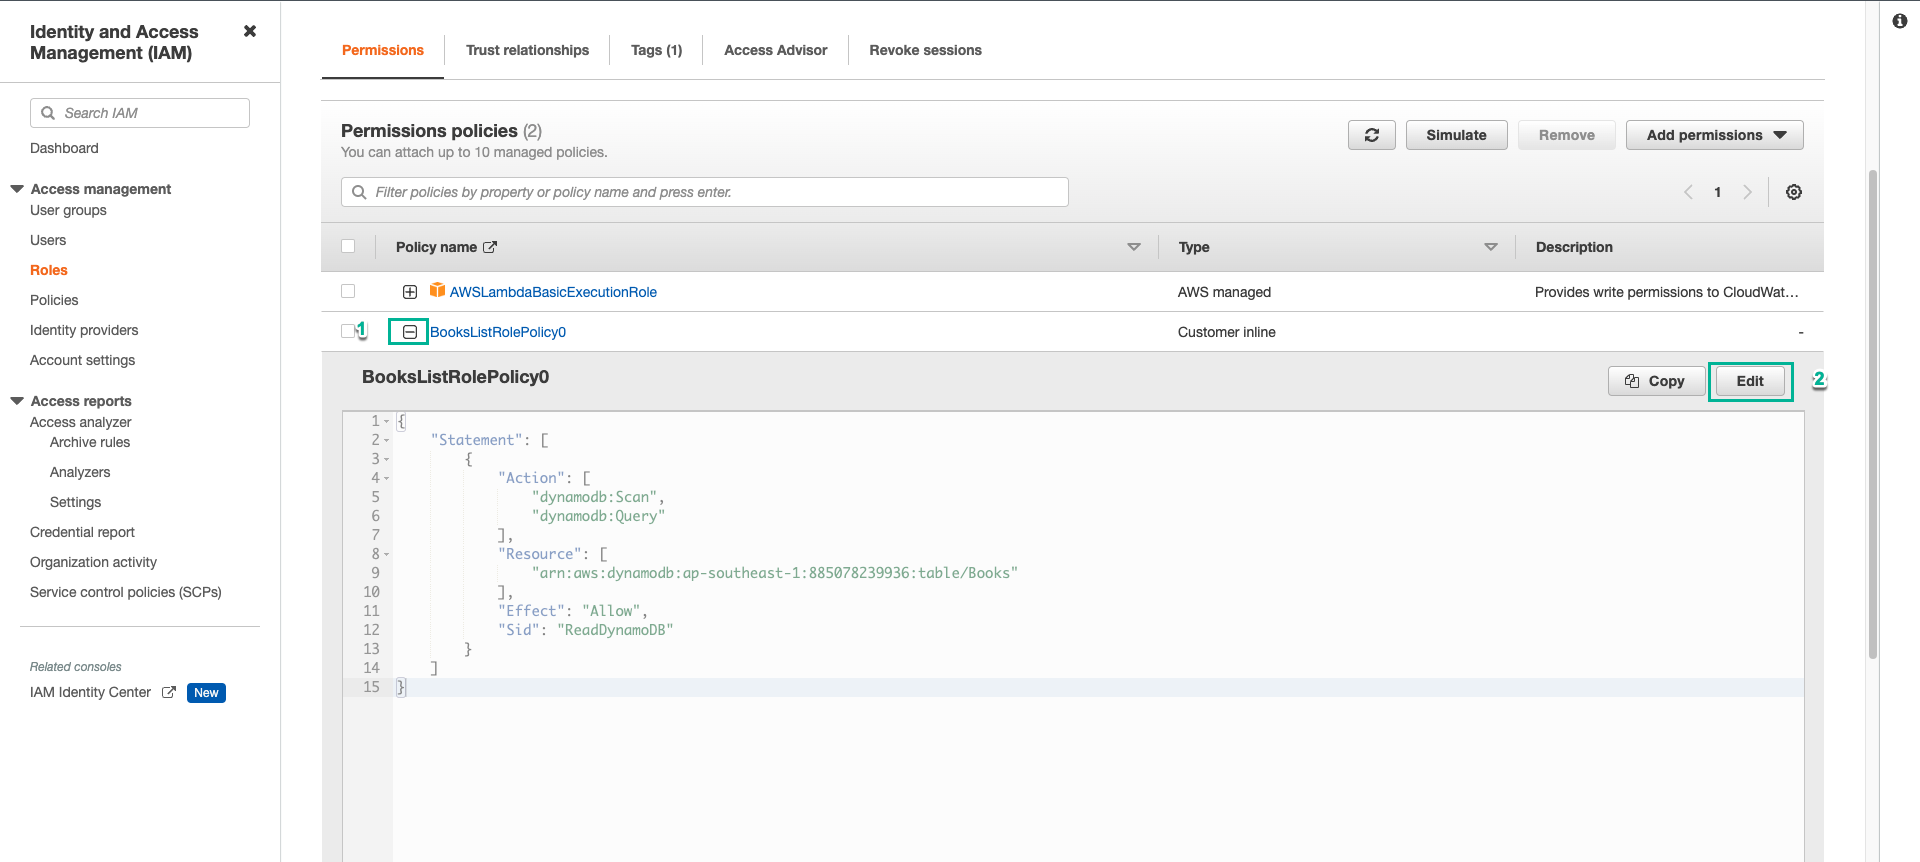
Task: Go to Dashboard in the sidebar
Action: click(x=64, y=148)
